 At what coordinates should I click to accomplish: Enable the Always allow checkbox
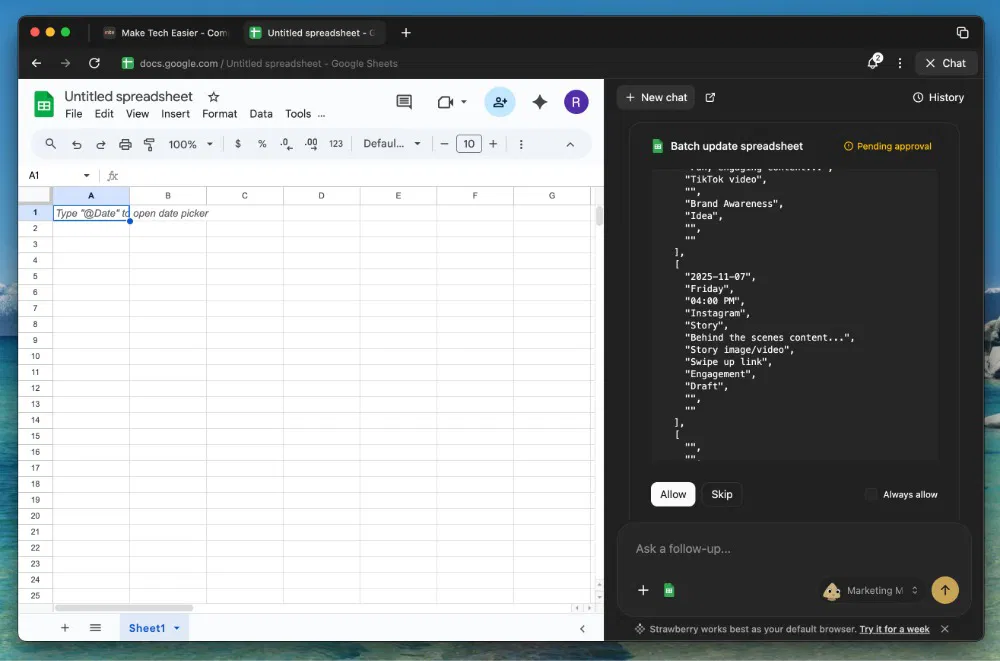(x=871, y=494)
